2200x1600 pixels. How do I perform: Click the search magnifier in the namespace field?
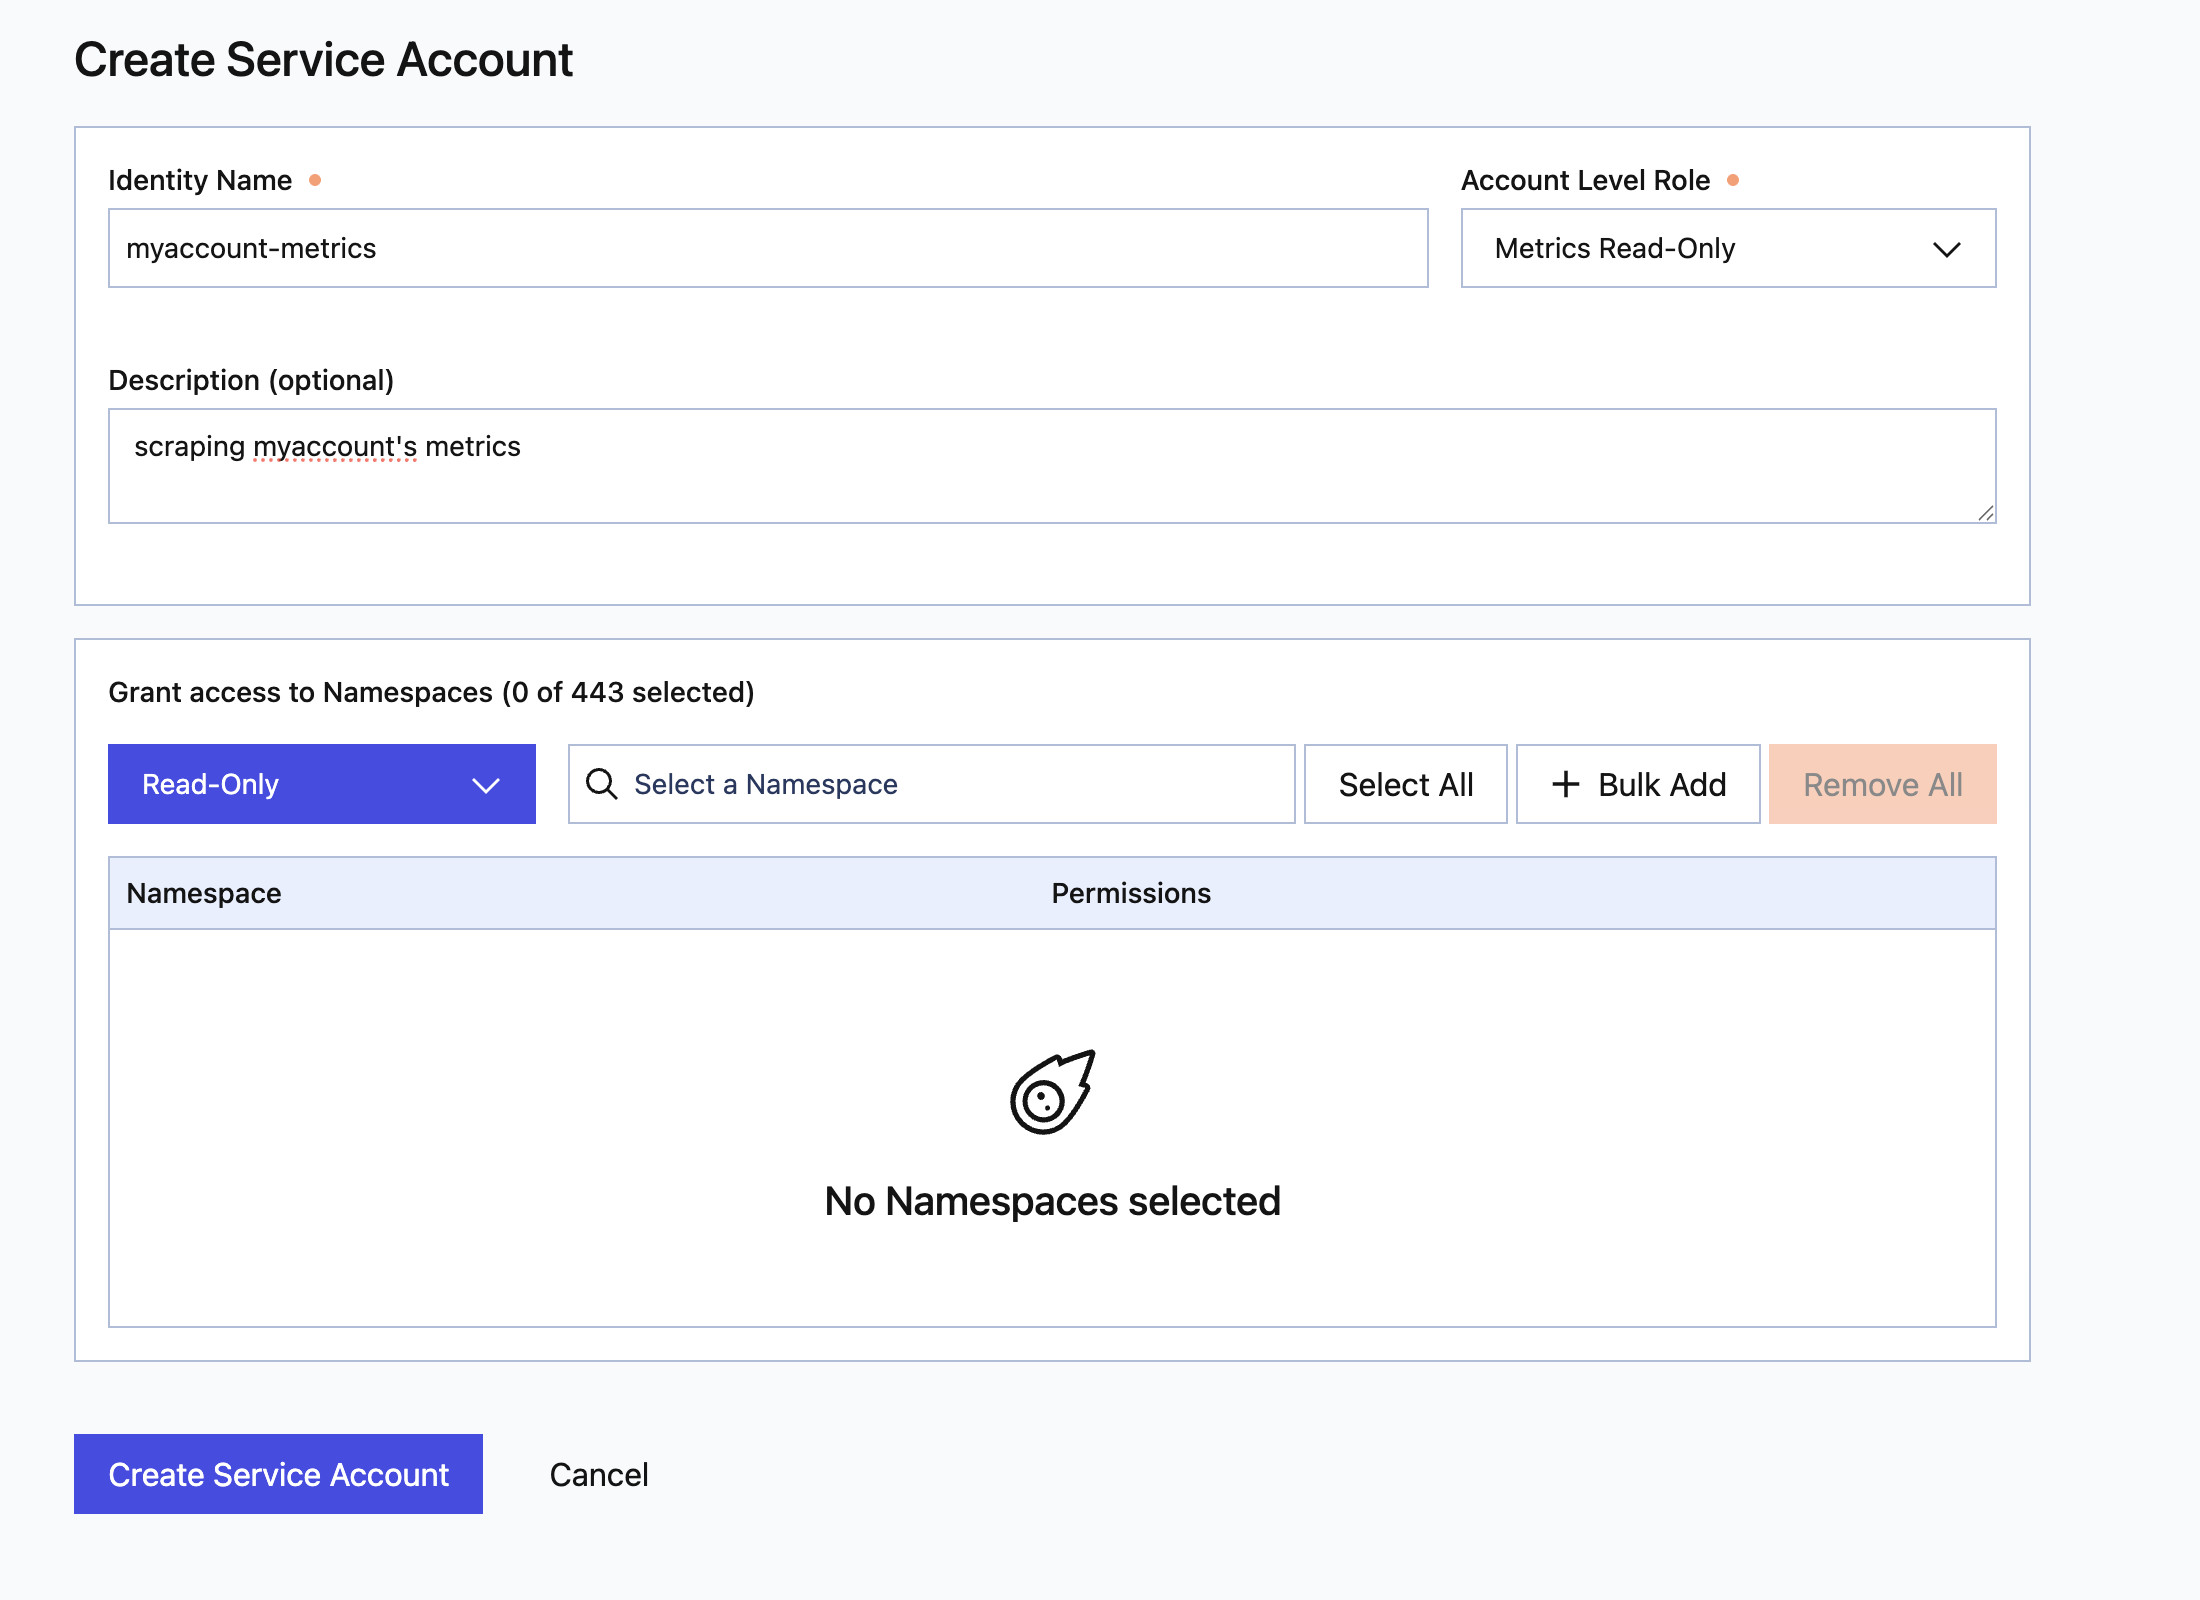point(602,784)
